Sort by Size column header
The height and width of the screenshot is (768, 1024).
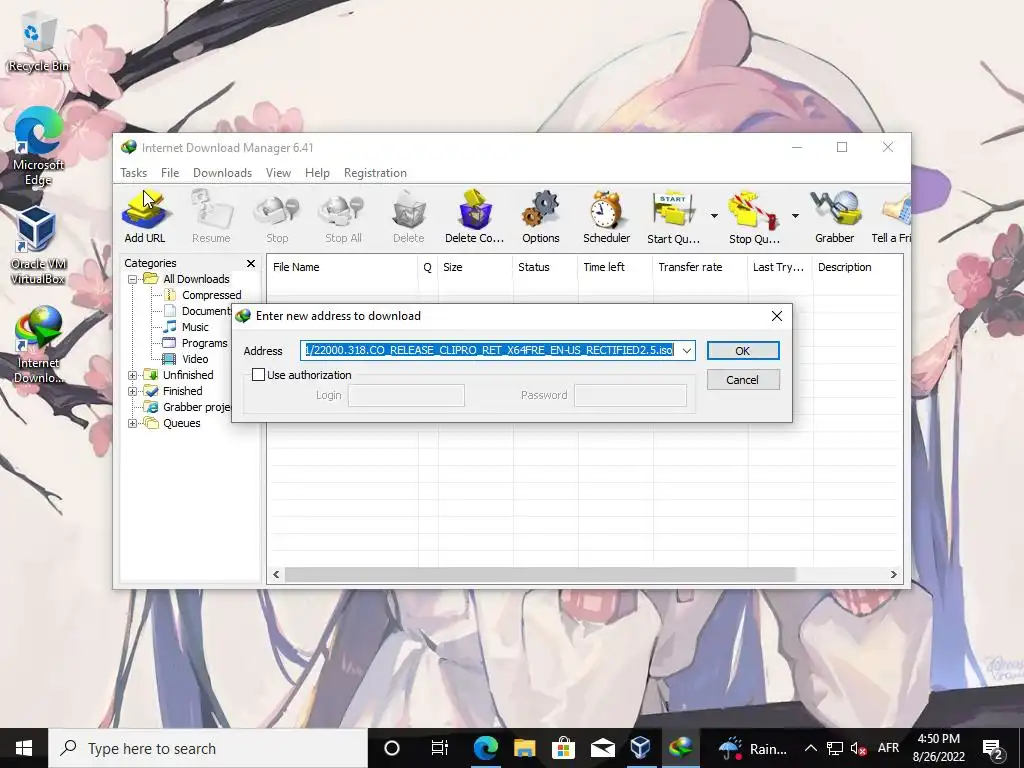[x=475, y=267]
